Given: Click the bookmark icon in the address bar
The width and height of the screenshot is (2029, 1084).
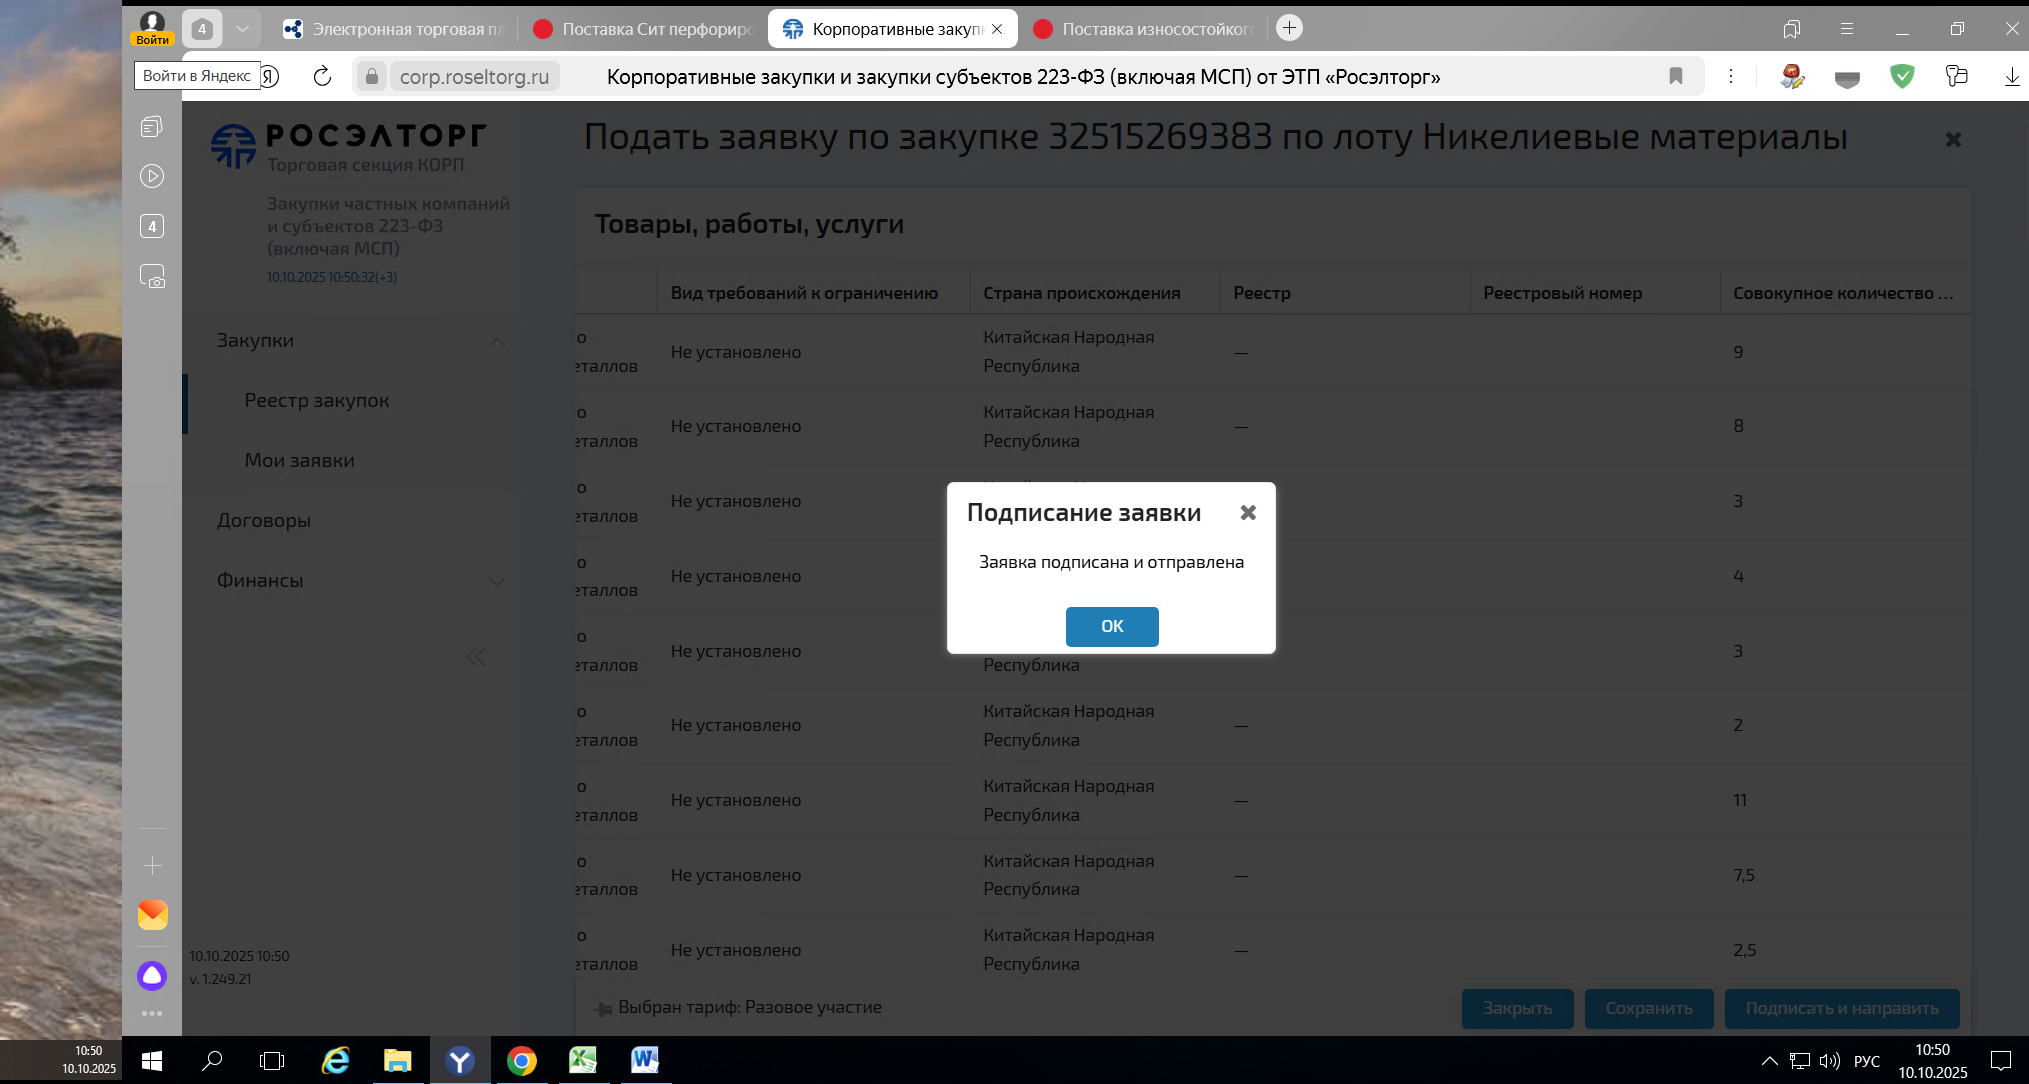Looking at the screenshot, I should (x=1675, y=76).
